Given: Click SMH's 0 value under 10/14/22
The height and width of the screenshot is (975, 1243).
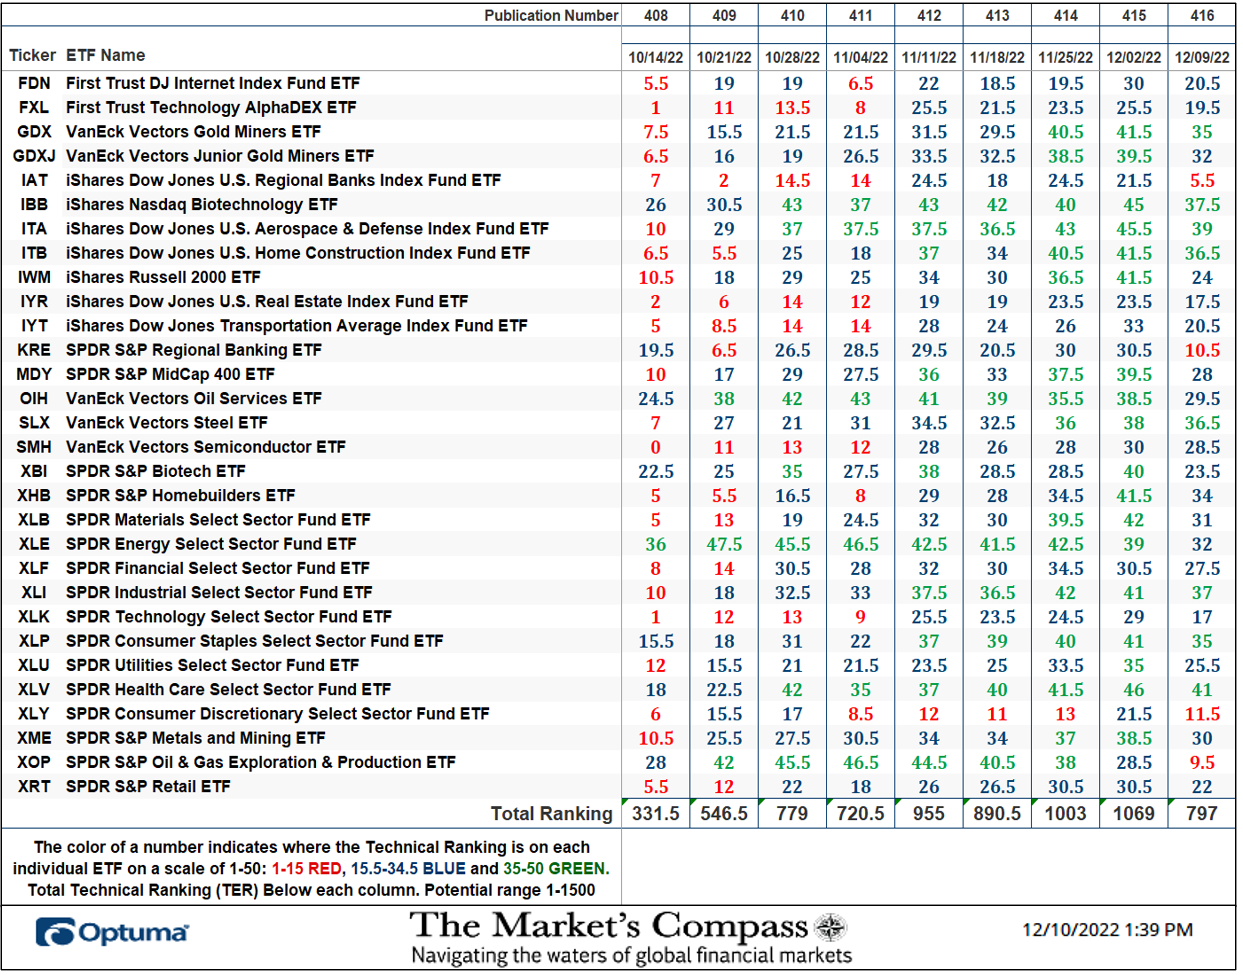Looking at the screenshot, I should coord(656,447).
